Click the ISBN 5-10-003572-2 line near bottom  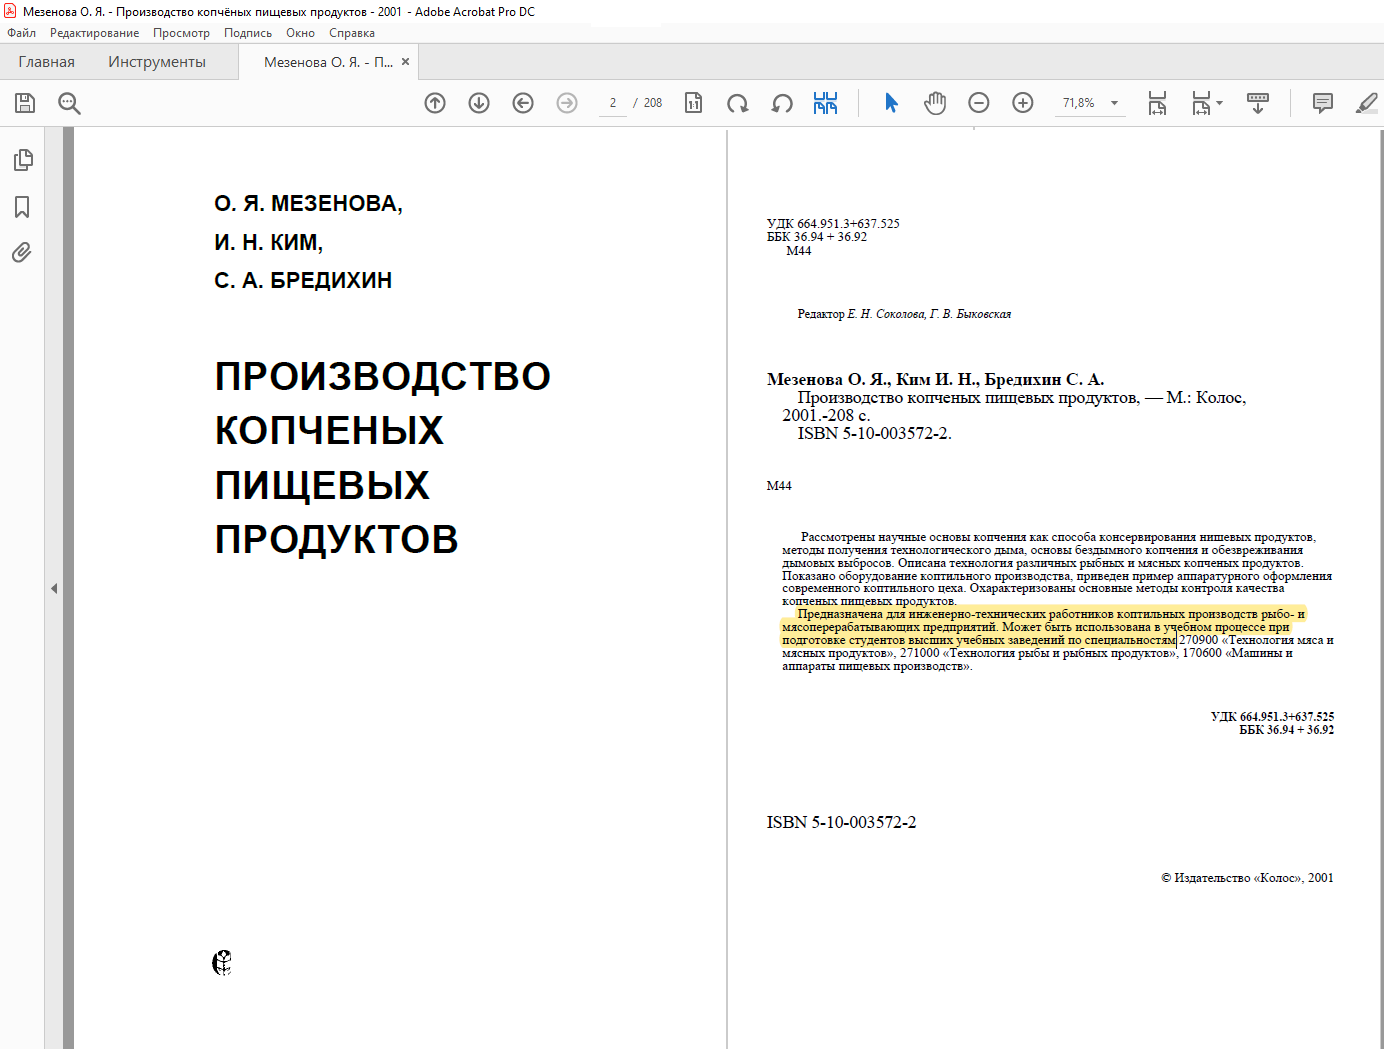coord(841,823)
